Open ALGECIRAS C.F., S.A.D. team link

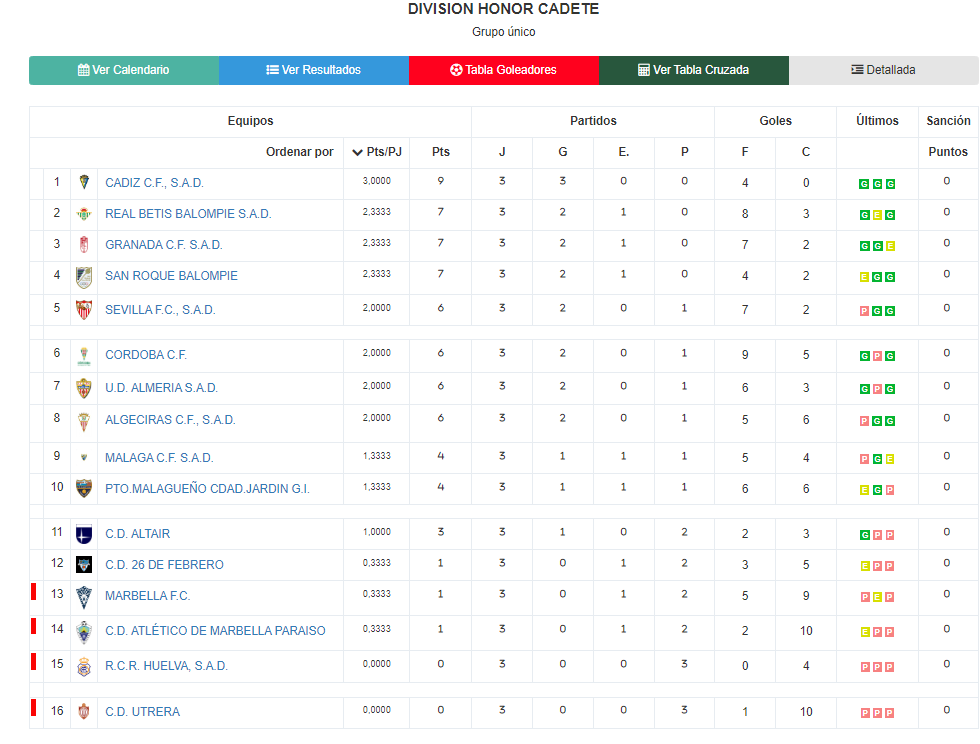(x=170, y=420)
